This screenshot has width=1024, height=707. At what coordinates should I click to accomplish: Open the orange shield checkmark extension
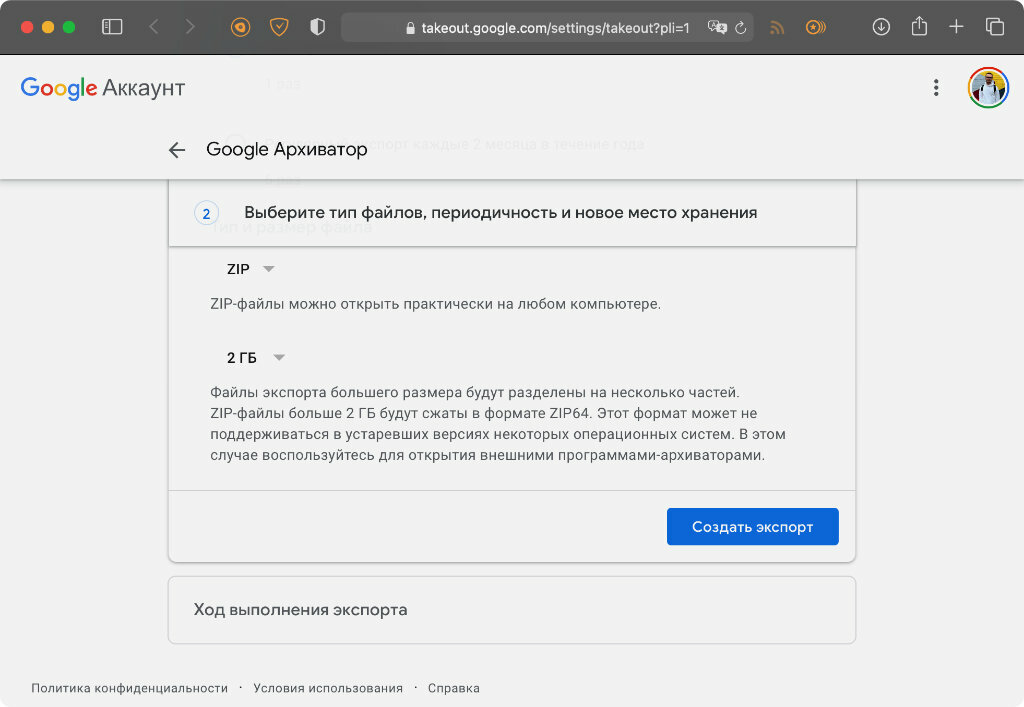(279, 27)
